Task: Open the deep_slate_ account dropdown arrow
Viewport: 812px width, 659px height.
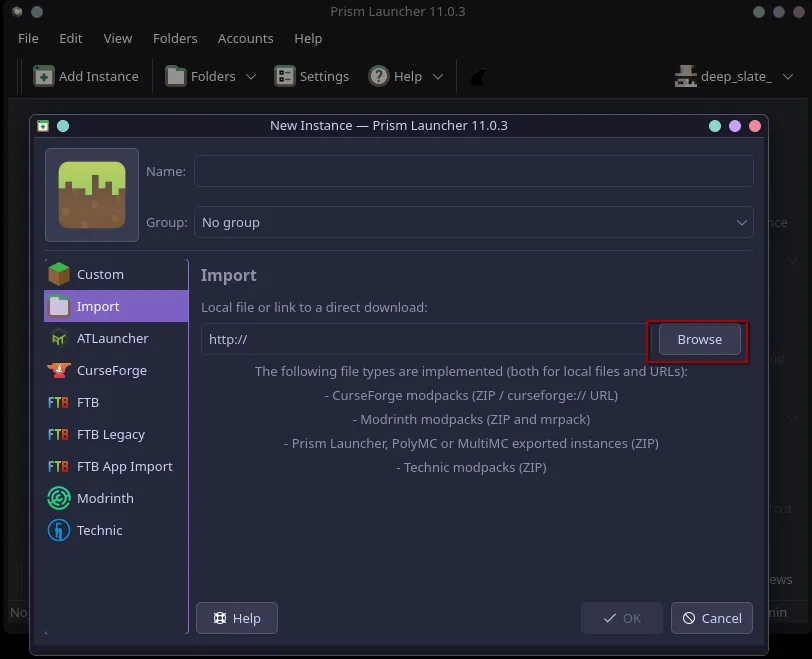Action: coord(788,77)
